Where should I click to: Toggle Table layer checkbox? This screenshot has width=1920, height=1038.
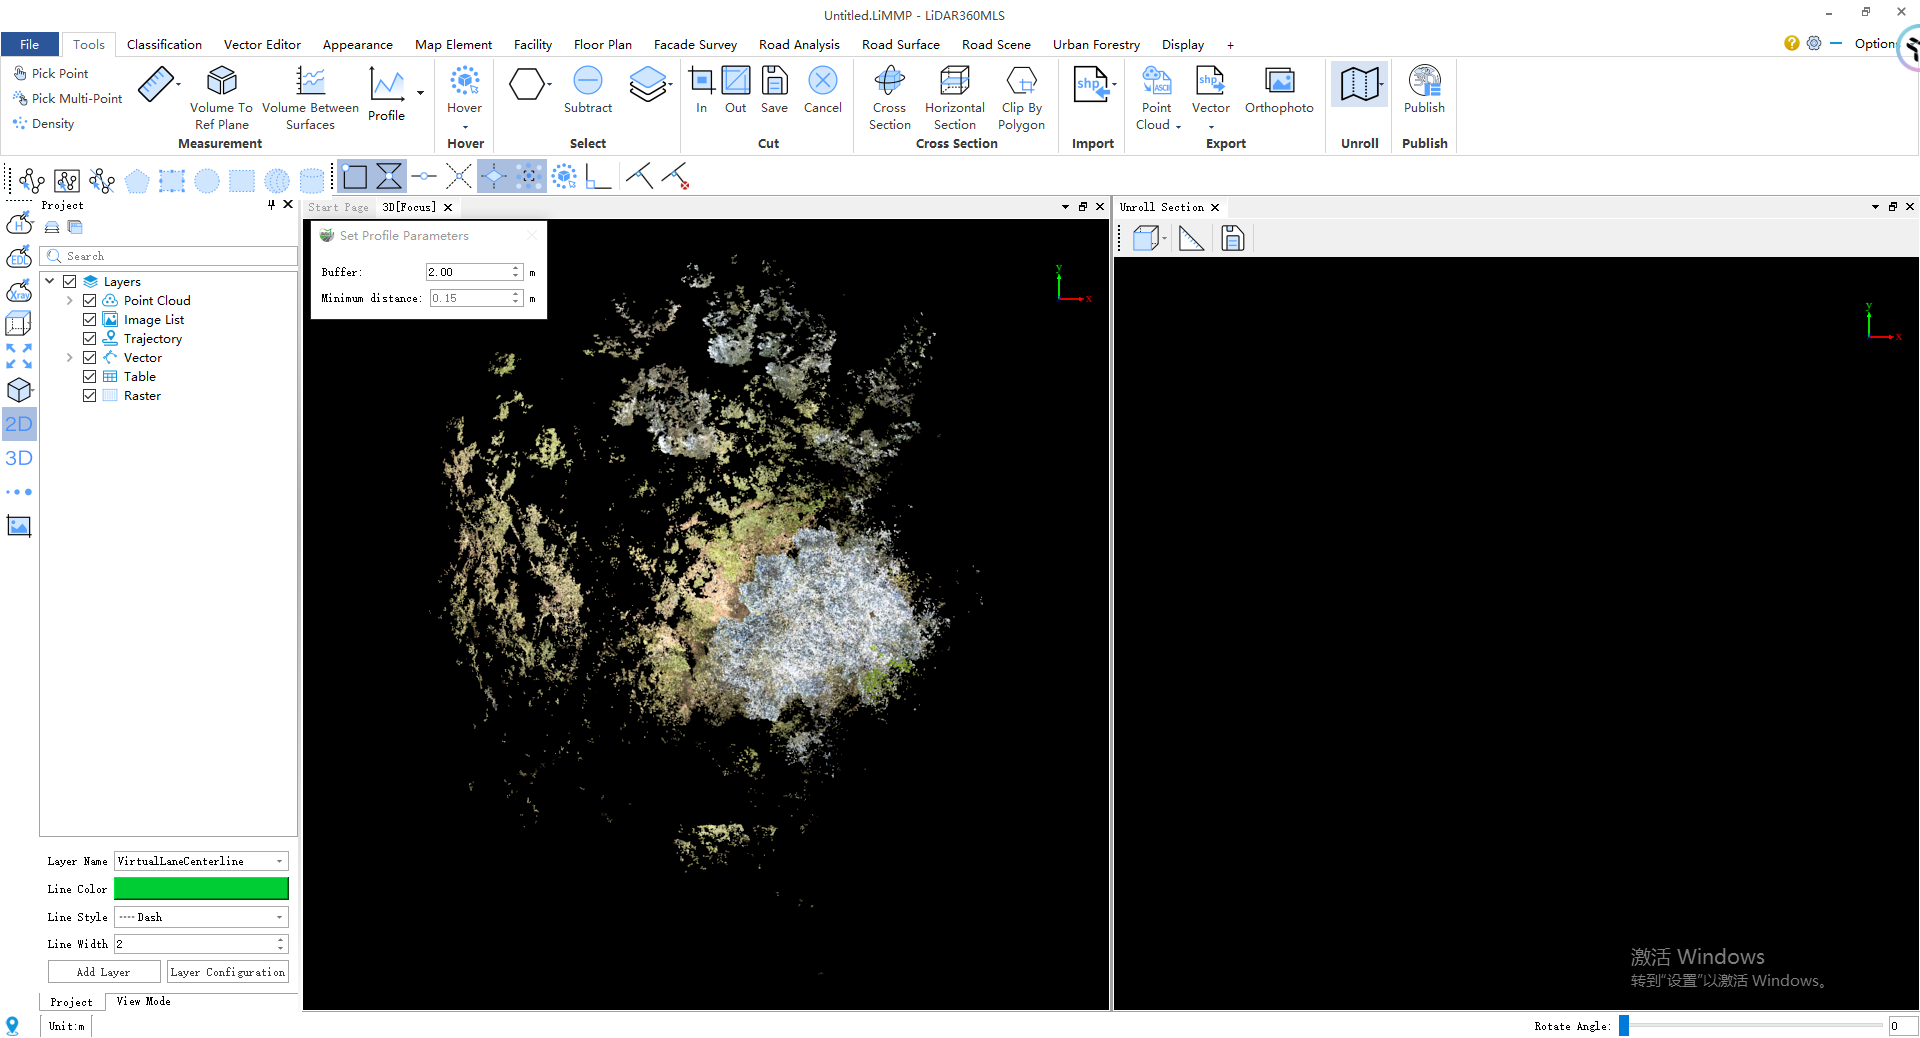(x=90, y=376)
